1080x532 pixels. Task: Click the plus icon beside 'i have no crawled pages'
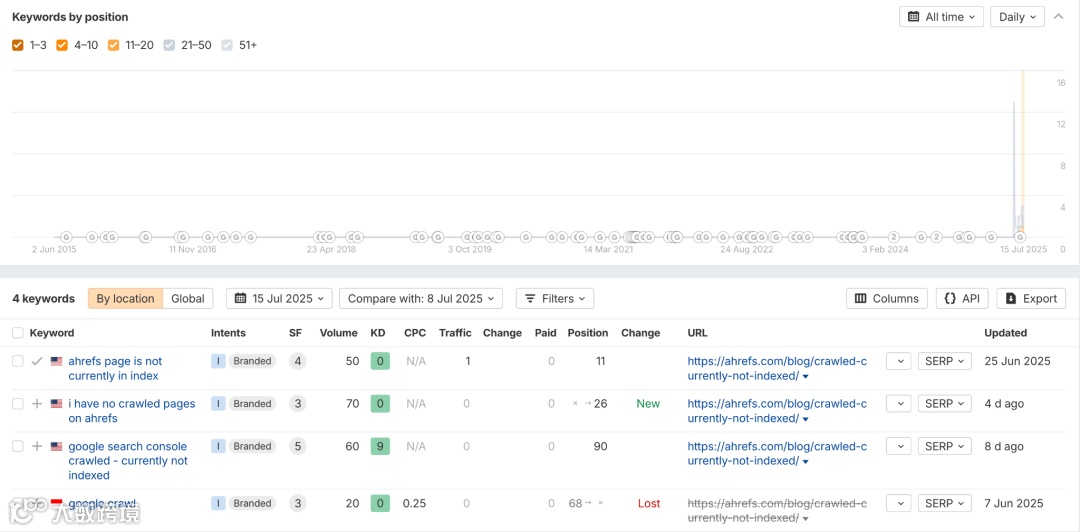37,404
